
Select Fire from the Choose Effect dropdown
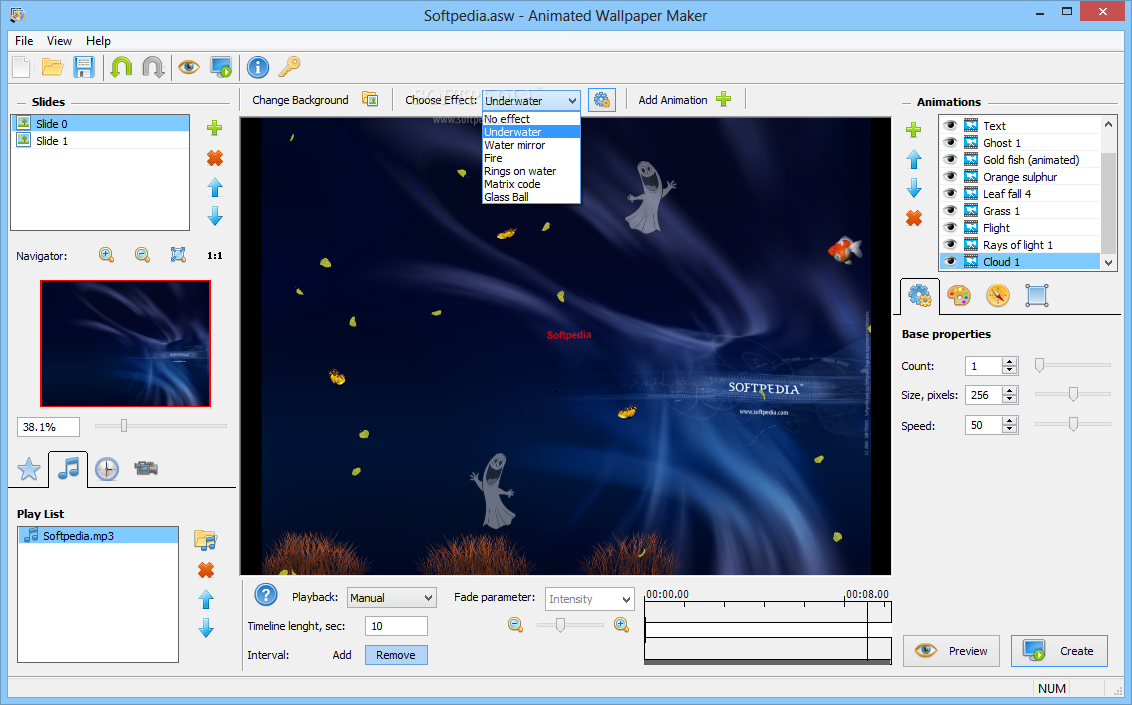click(493, 157)
